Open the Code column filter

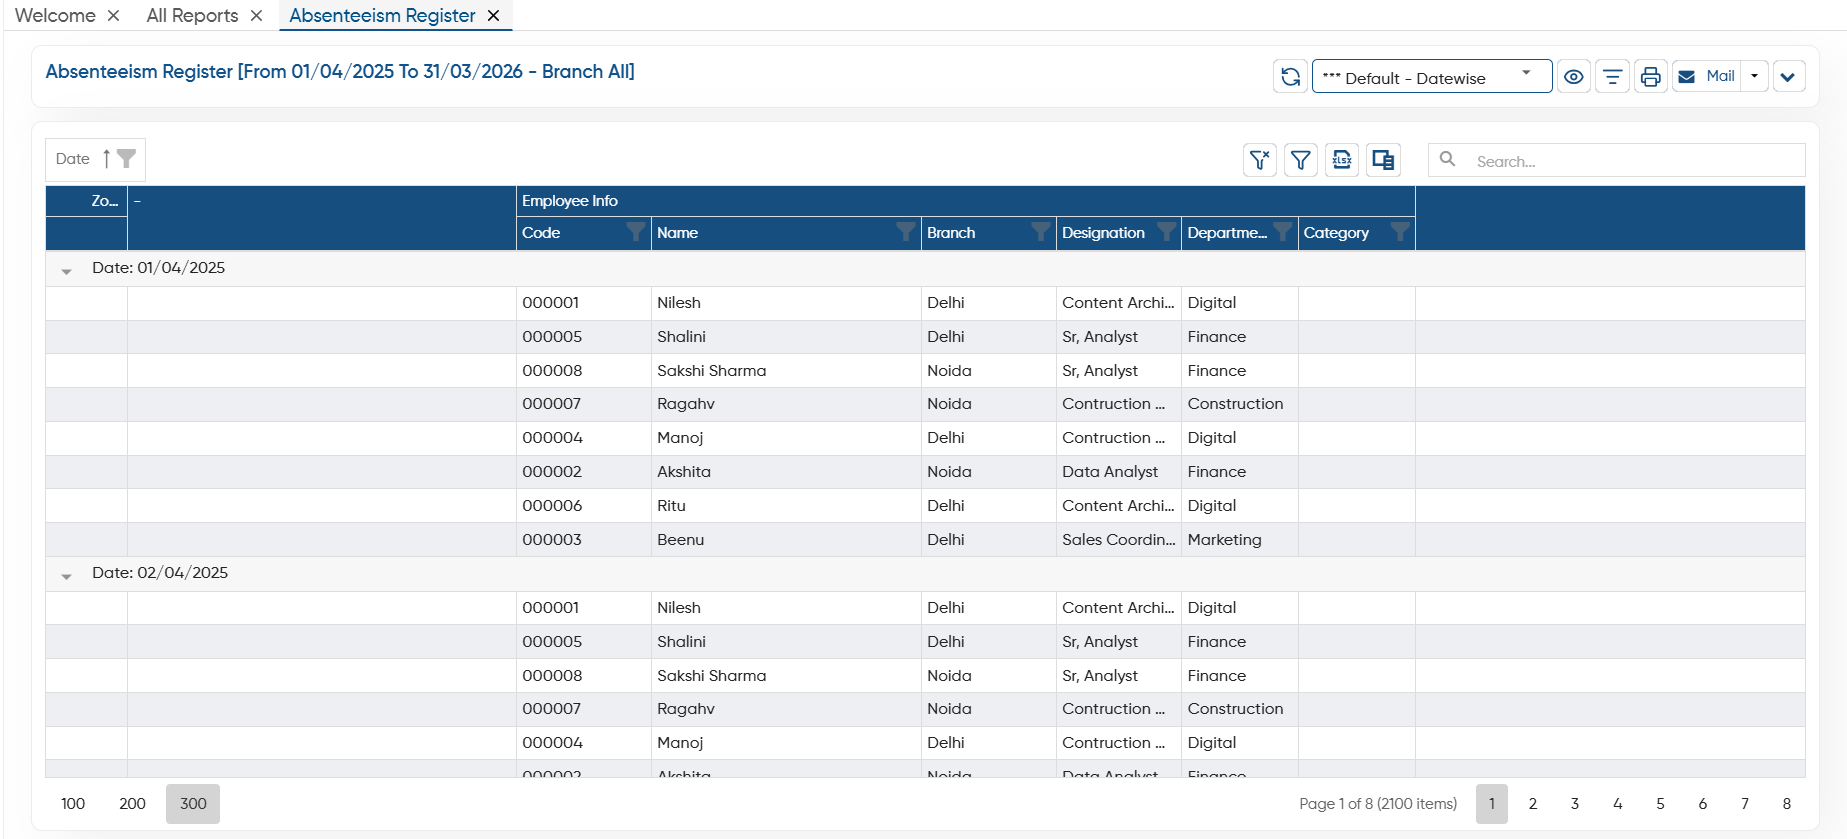(x=635, y=232)
